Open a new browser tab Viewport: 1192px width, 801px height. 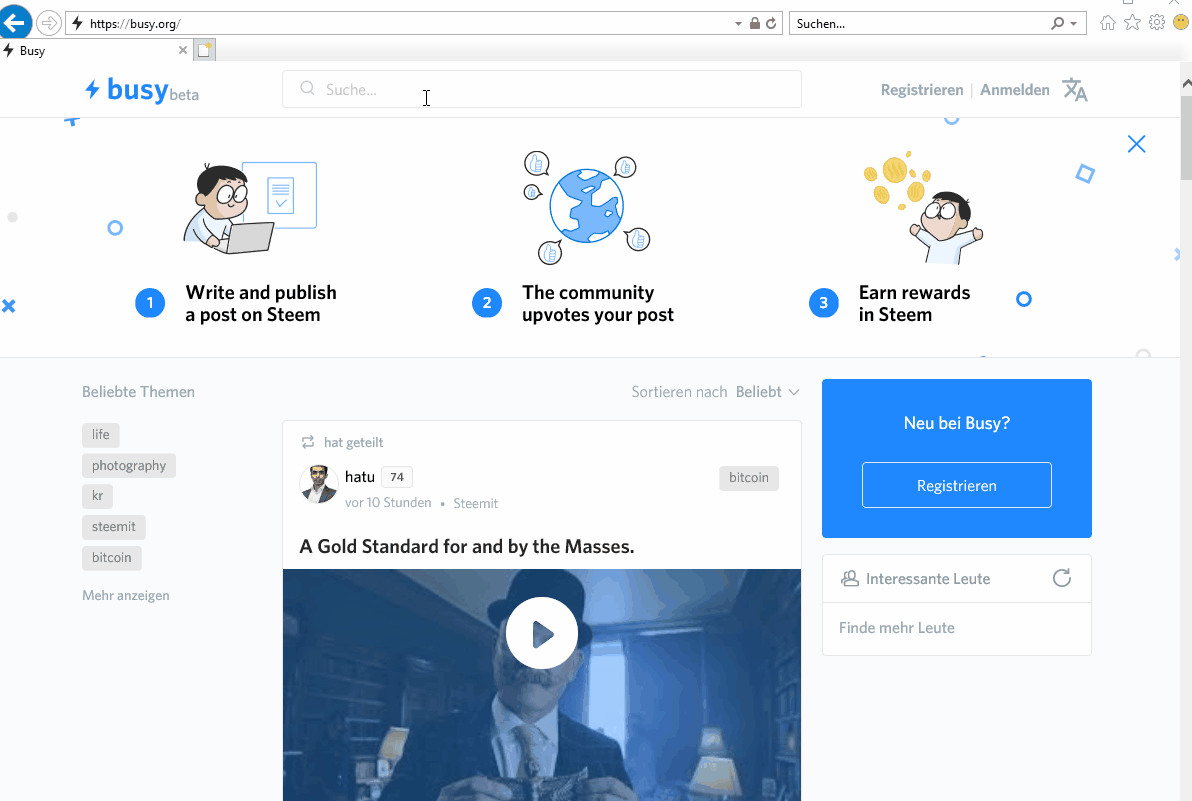click(x=204, y=50)
